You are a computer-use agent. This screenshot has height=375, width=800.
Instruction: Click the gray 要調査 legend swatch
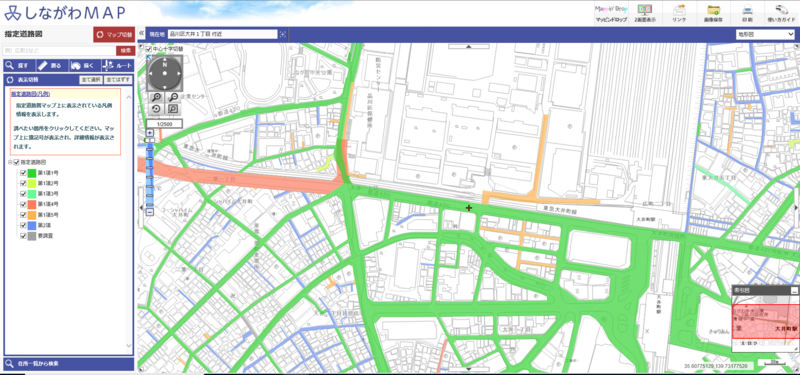(x=32, y=236)
